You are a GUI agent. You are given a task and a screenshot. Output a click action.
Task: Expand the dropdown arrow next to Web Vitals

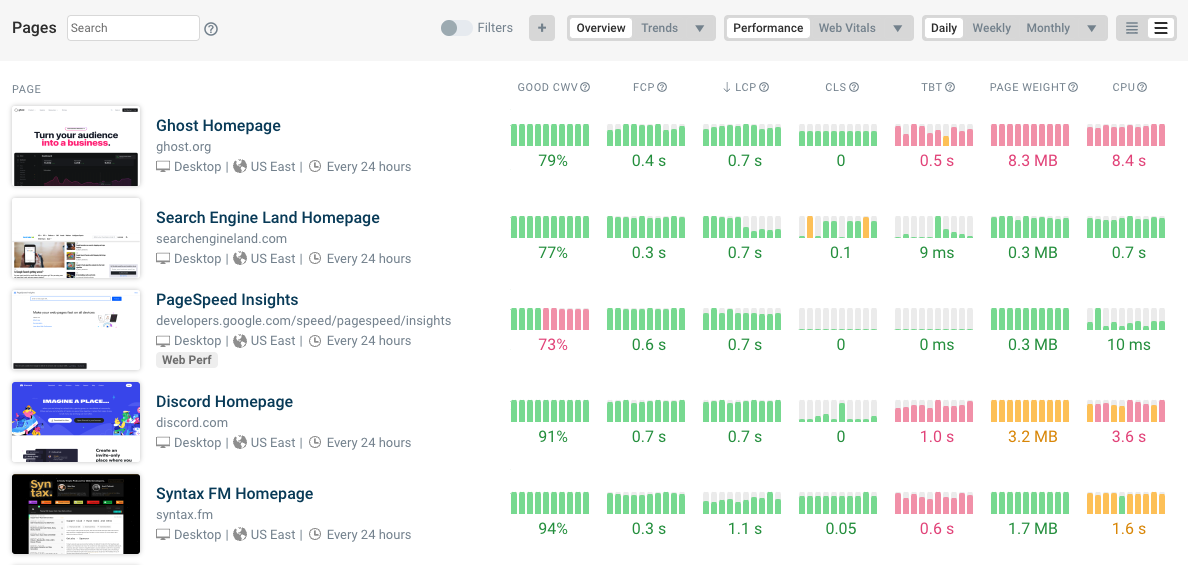[898, 28]
